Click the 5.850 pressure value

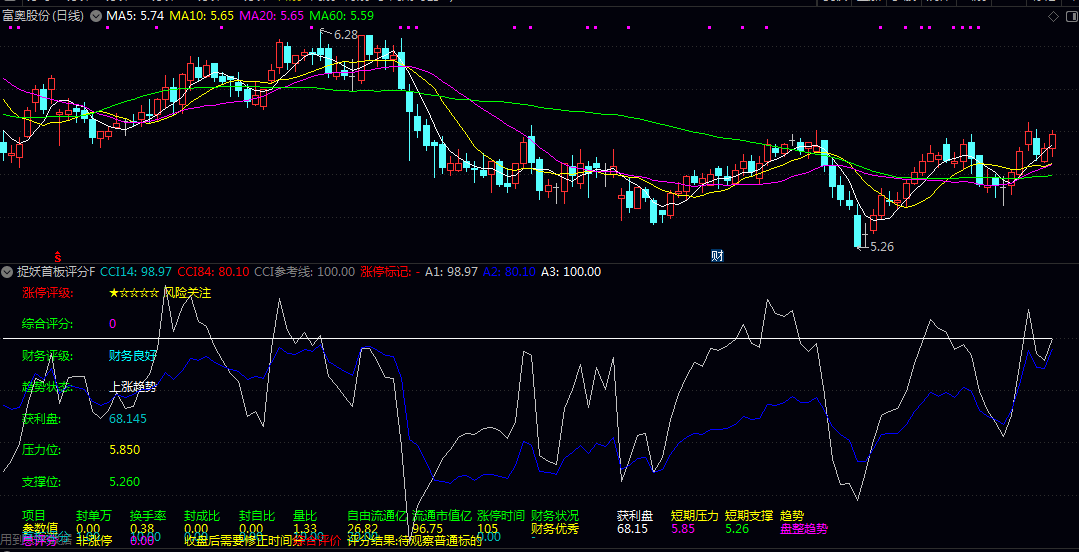point(125,450)
